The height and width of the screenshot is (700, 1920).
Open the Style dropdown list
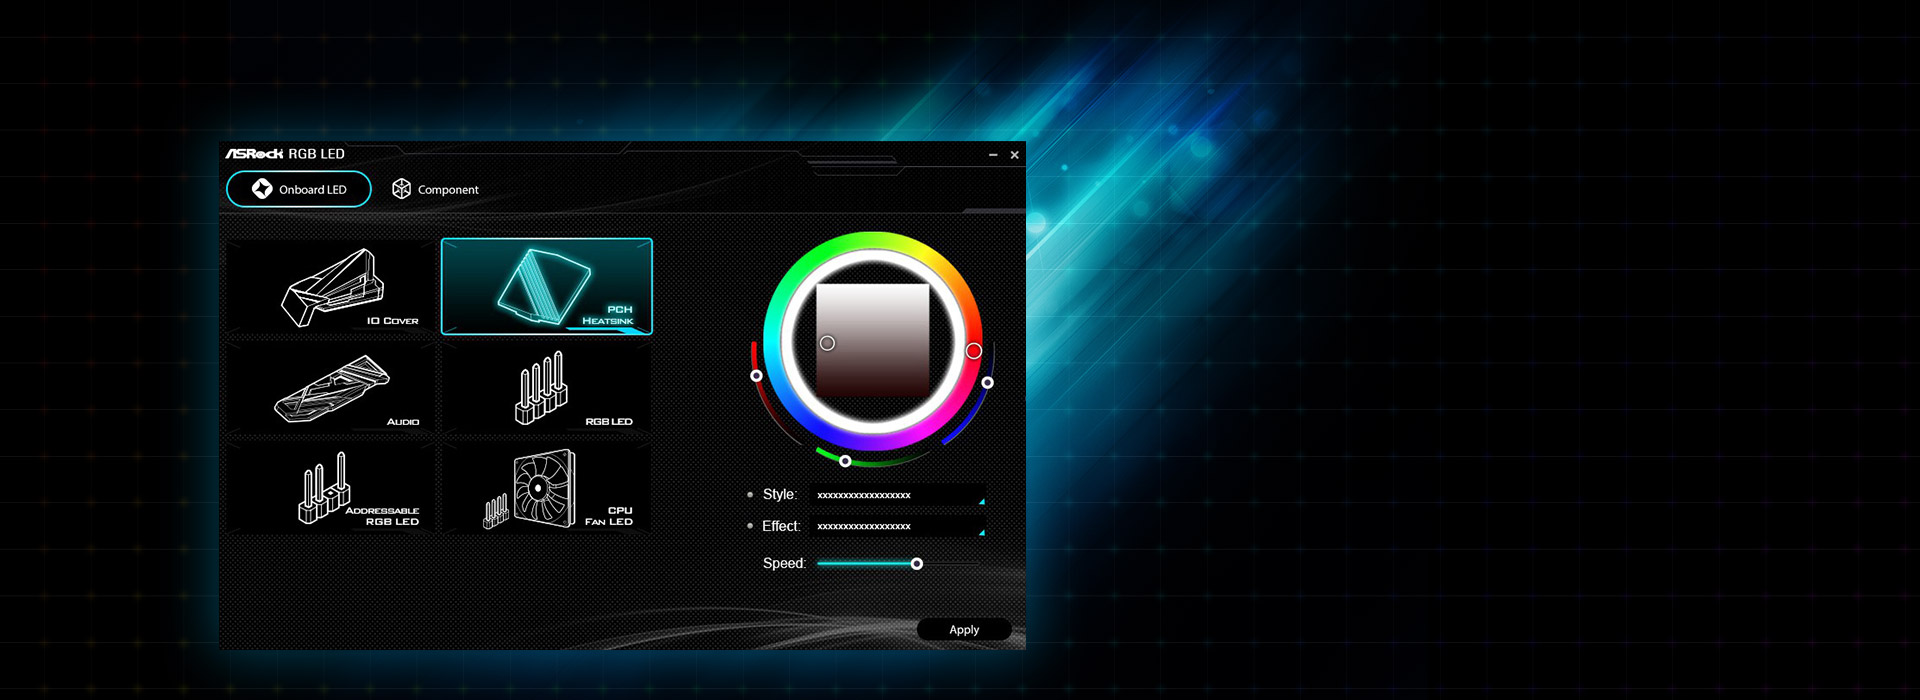pyautogui.click(x=898, y=495)
